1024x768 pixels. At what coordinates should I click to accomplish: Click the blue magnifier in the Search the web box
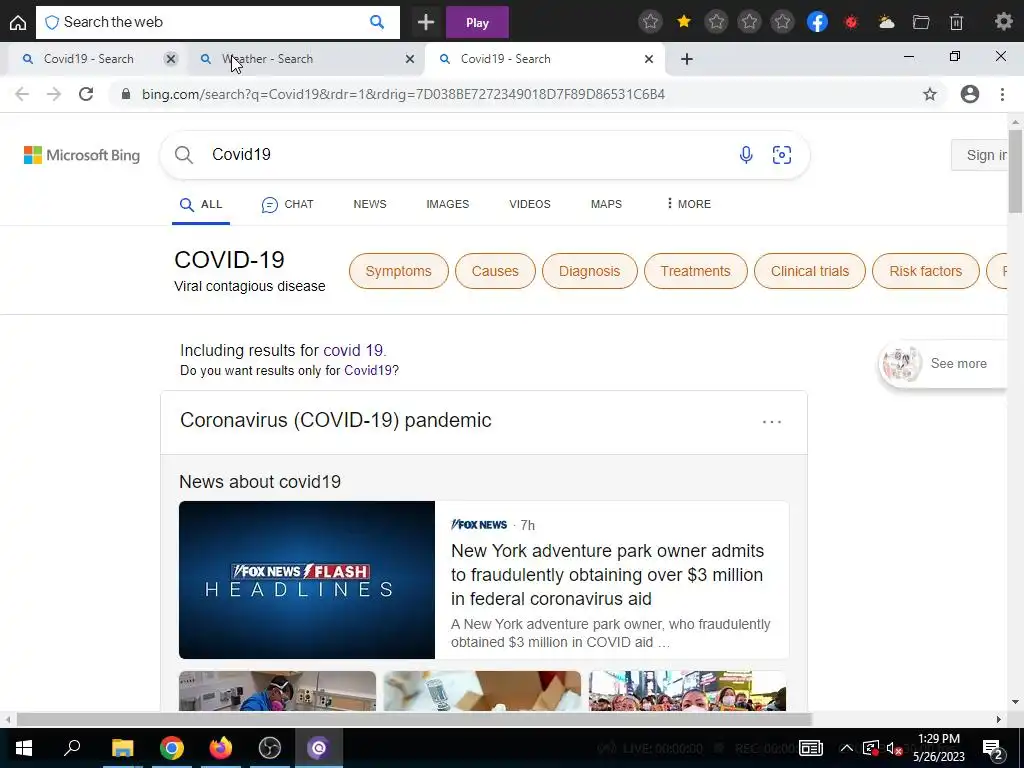[377, 22]
